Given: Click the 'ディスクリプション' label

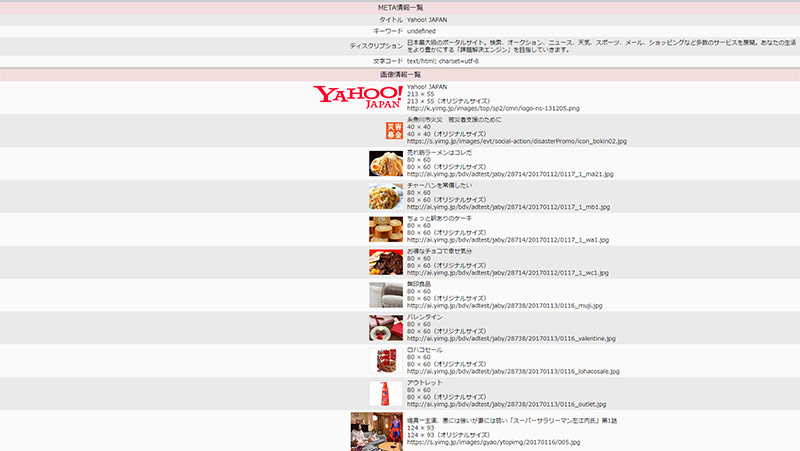Looking at the screenshot, I should (x=376, y=46).
